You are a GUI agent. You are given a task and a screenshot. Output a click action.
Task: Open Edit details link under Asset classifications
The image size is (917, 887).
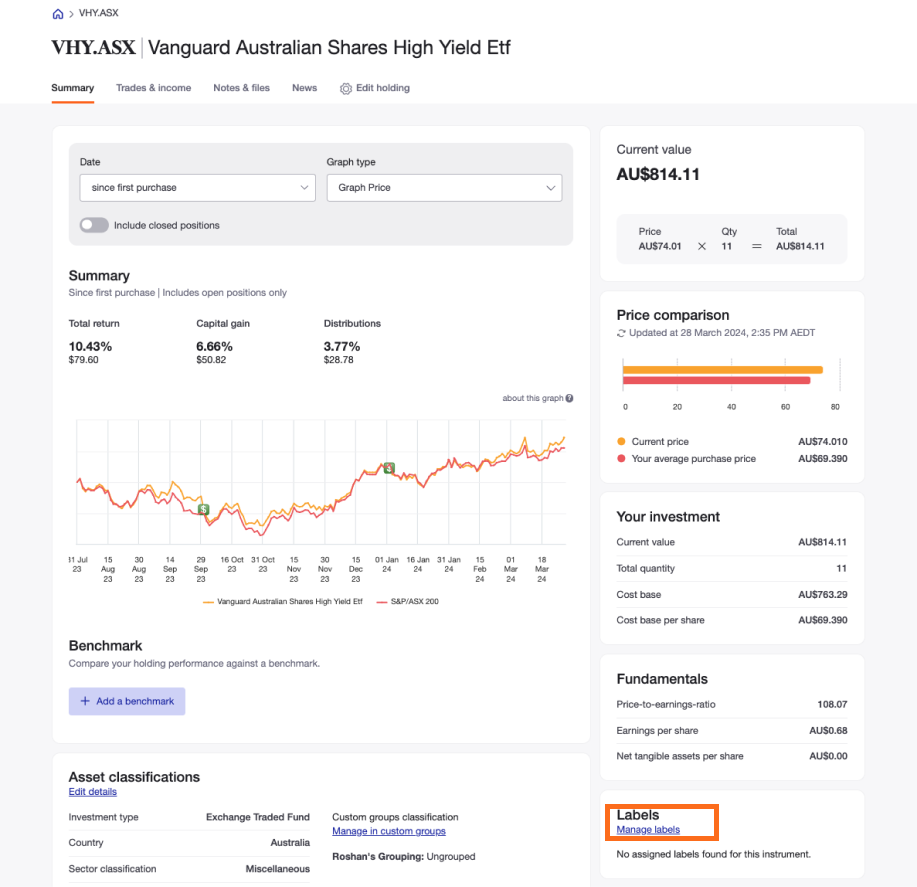click(x=92, y=792)
